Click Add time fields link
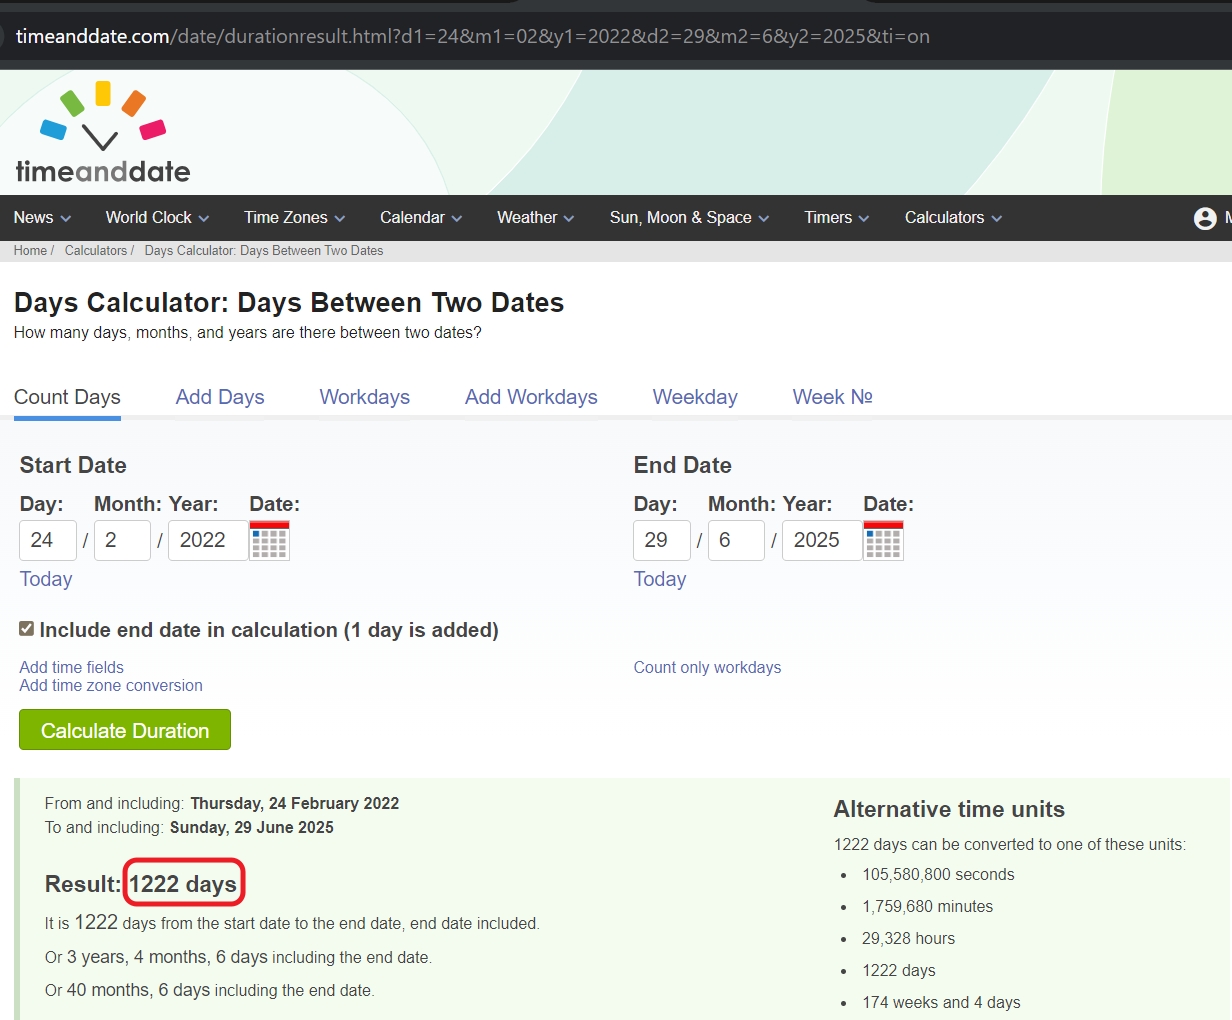 72,667
